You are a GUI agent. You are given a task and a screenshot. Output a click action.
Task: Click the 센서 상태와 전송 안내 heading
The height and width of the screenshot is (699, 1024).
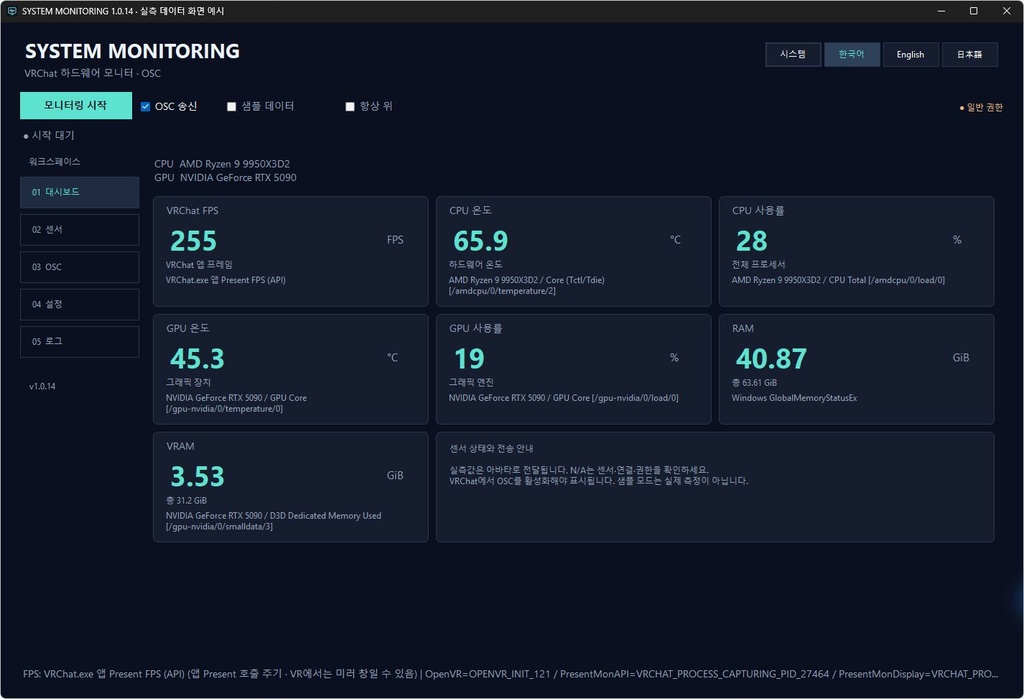491,448
